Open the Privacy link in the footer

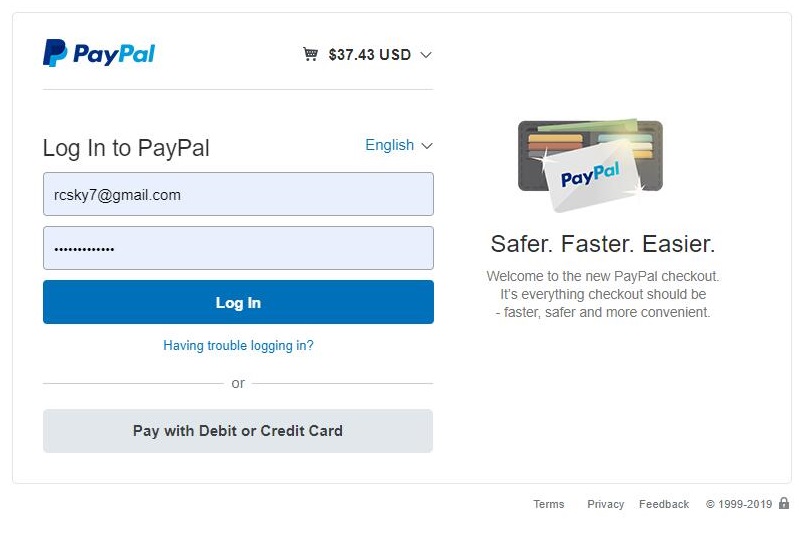pos(605,504)
